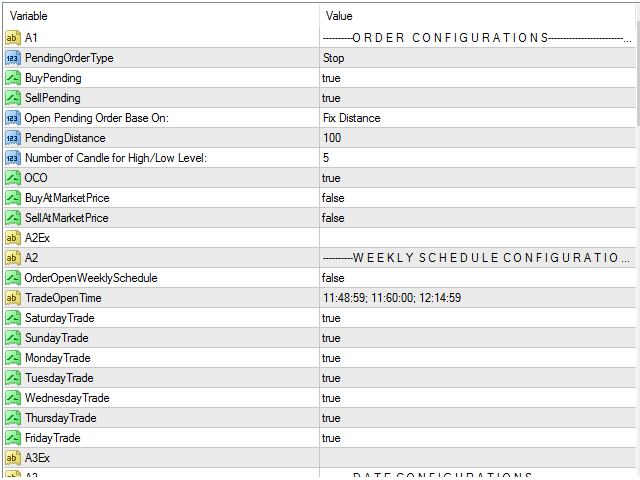Edit the TradeOpenTime value field

pyautogui.click(x=478, y=298)
